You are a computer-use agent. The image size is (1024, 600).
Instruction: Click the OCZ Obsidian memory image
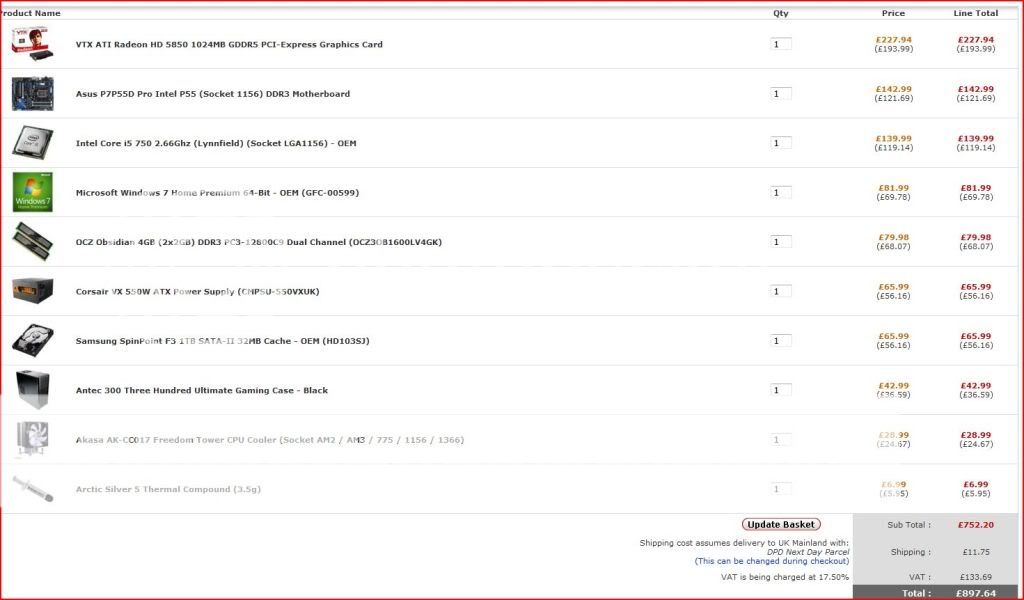[x=32, y=241]
